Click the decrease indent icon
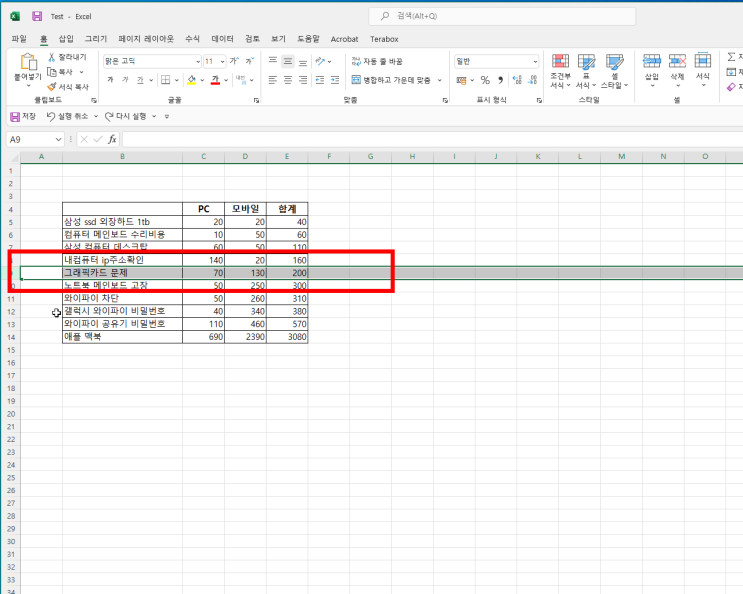The height and width of the screenshot is (594, 743). tap(320, 80)
